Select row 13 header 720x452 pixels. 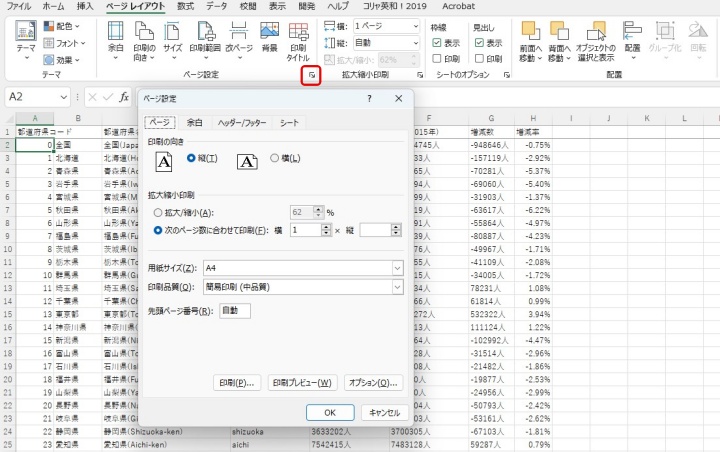pos(8,288)
